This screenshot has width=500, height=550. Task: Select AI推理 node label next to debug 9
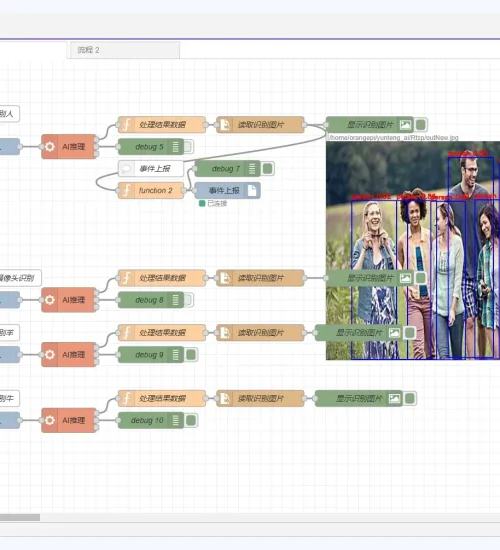coord(74,355)
